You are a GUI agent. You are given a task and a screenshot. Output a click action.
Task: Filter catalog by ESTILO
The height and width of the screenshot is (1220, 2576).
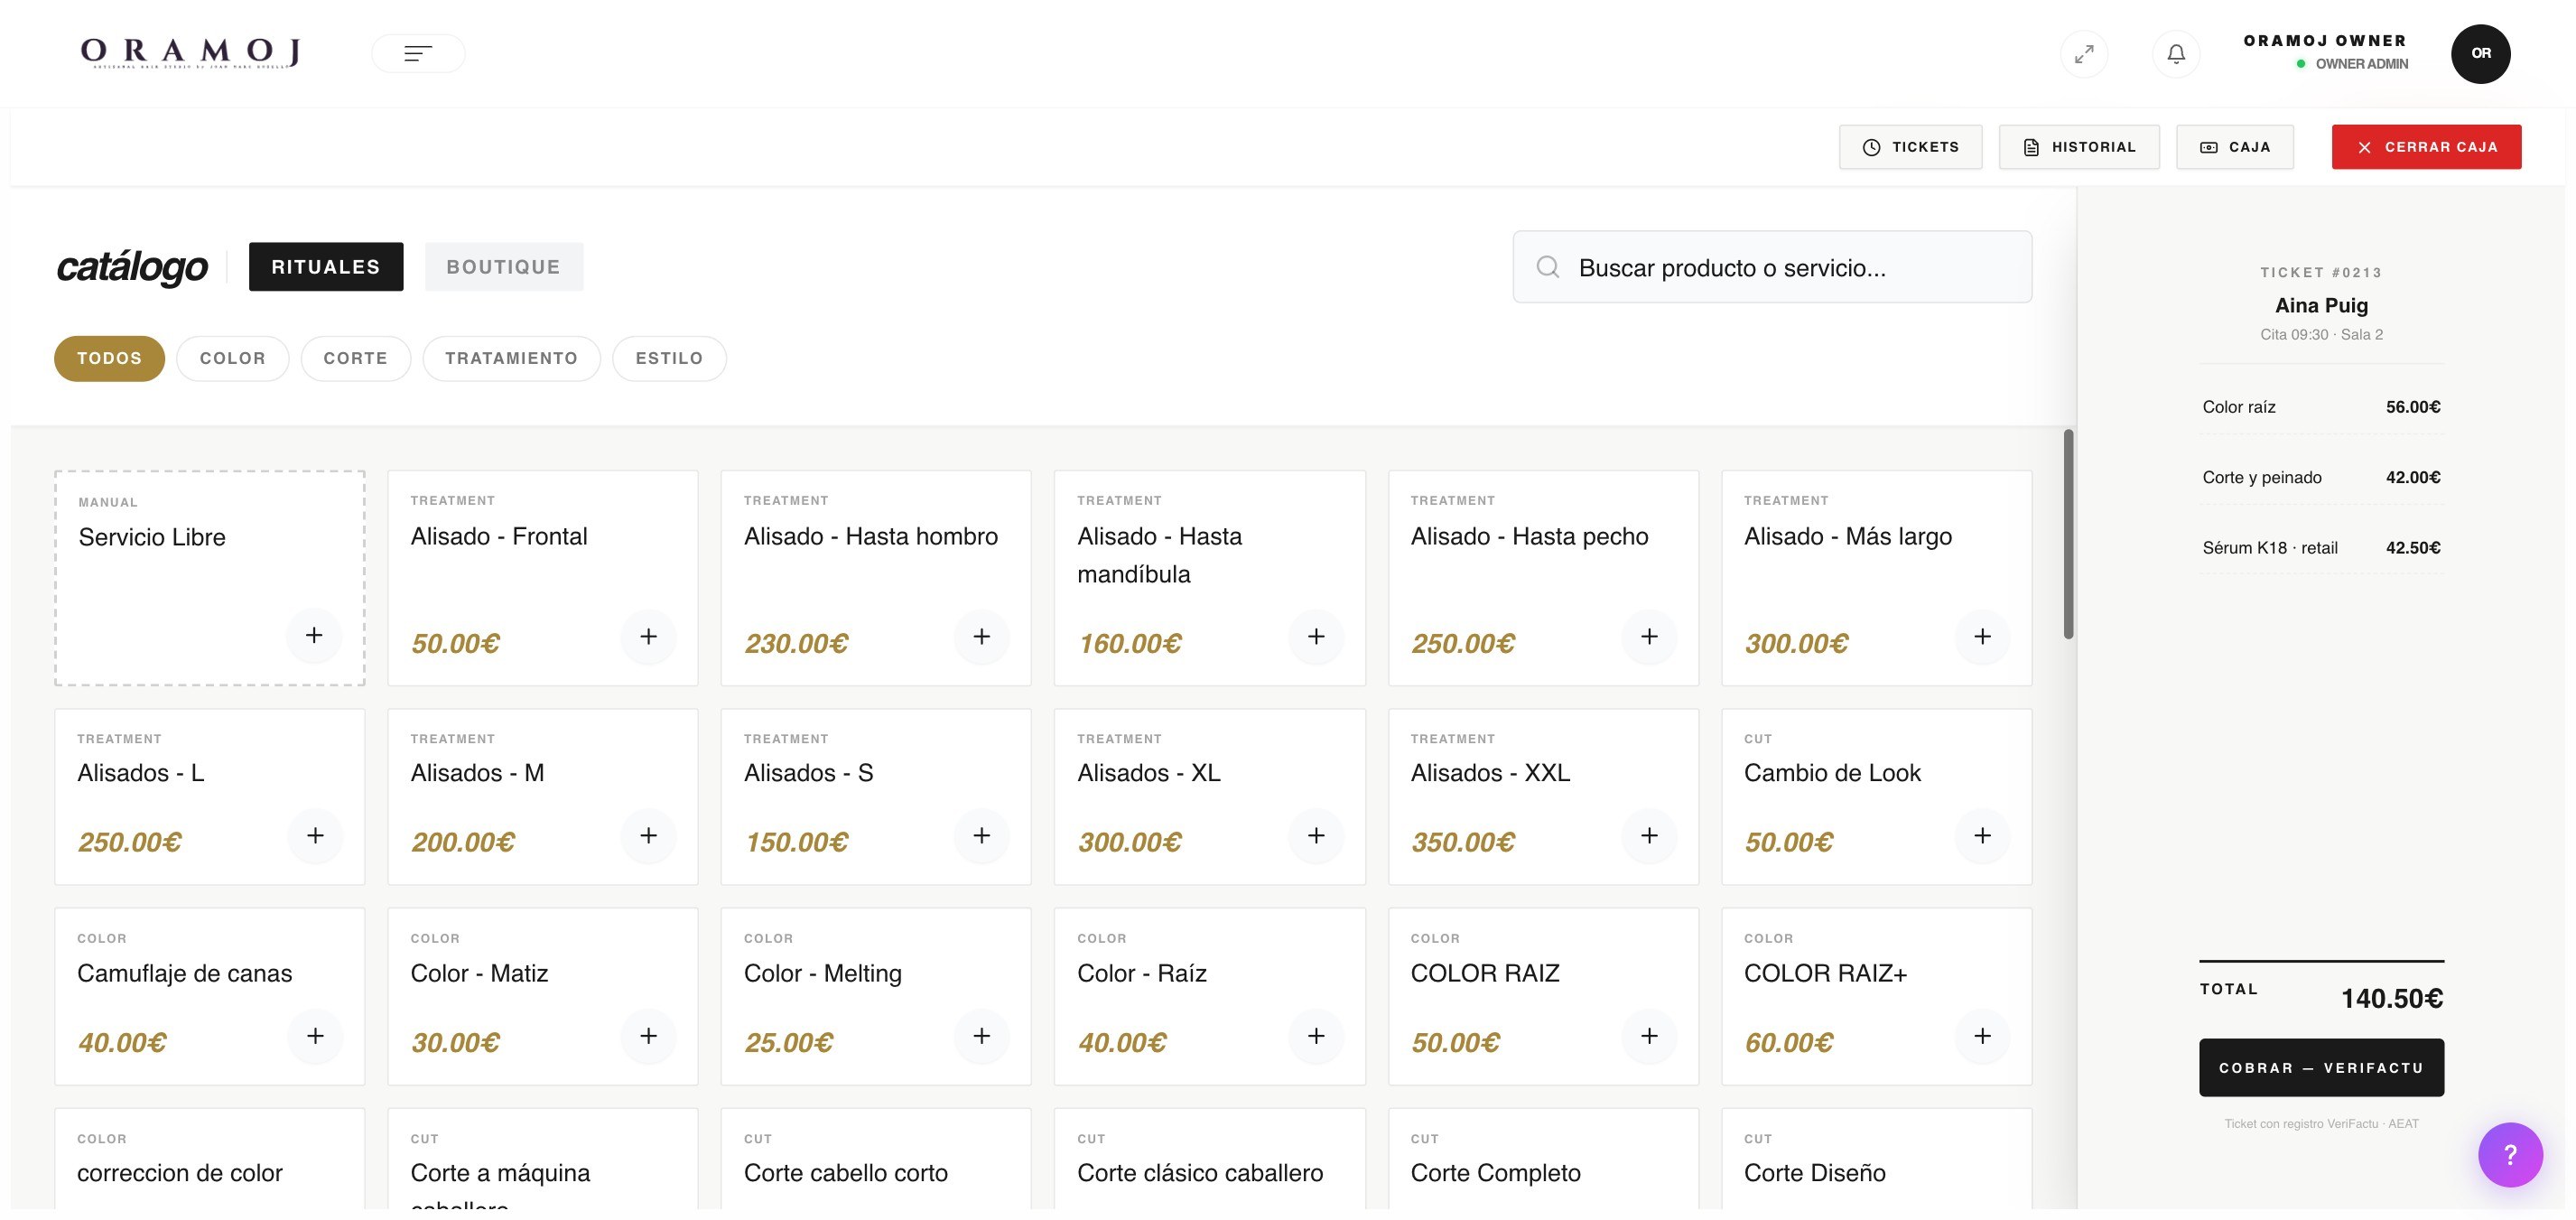tap(669, 359)
